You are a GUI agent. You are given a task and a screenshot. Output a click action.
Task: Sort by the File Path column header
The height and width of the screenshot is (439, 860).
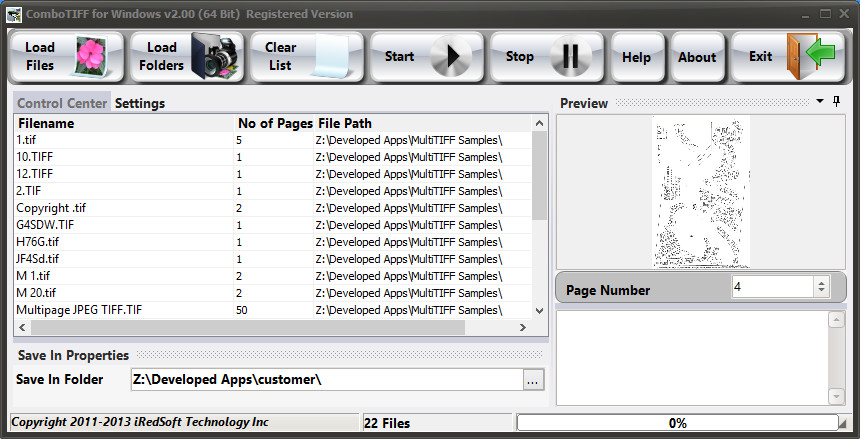click(423, 123)
